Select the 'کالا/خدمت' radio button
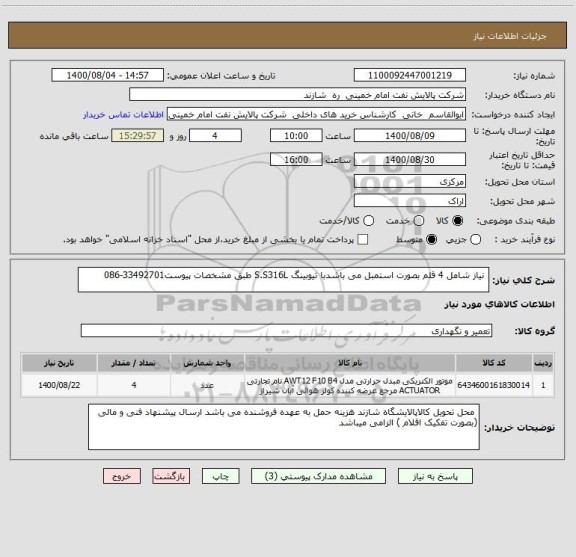 pyautogui.click(x=368, y=220)
